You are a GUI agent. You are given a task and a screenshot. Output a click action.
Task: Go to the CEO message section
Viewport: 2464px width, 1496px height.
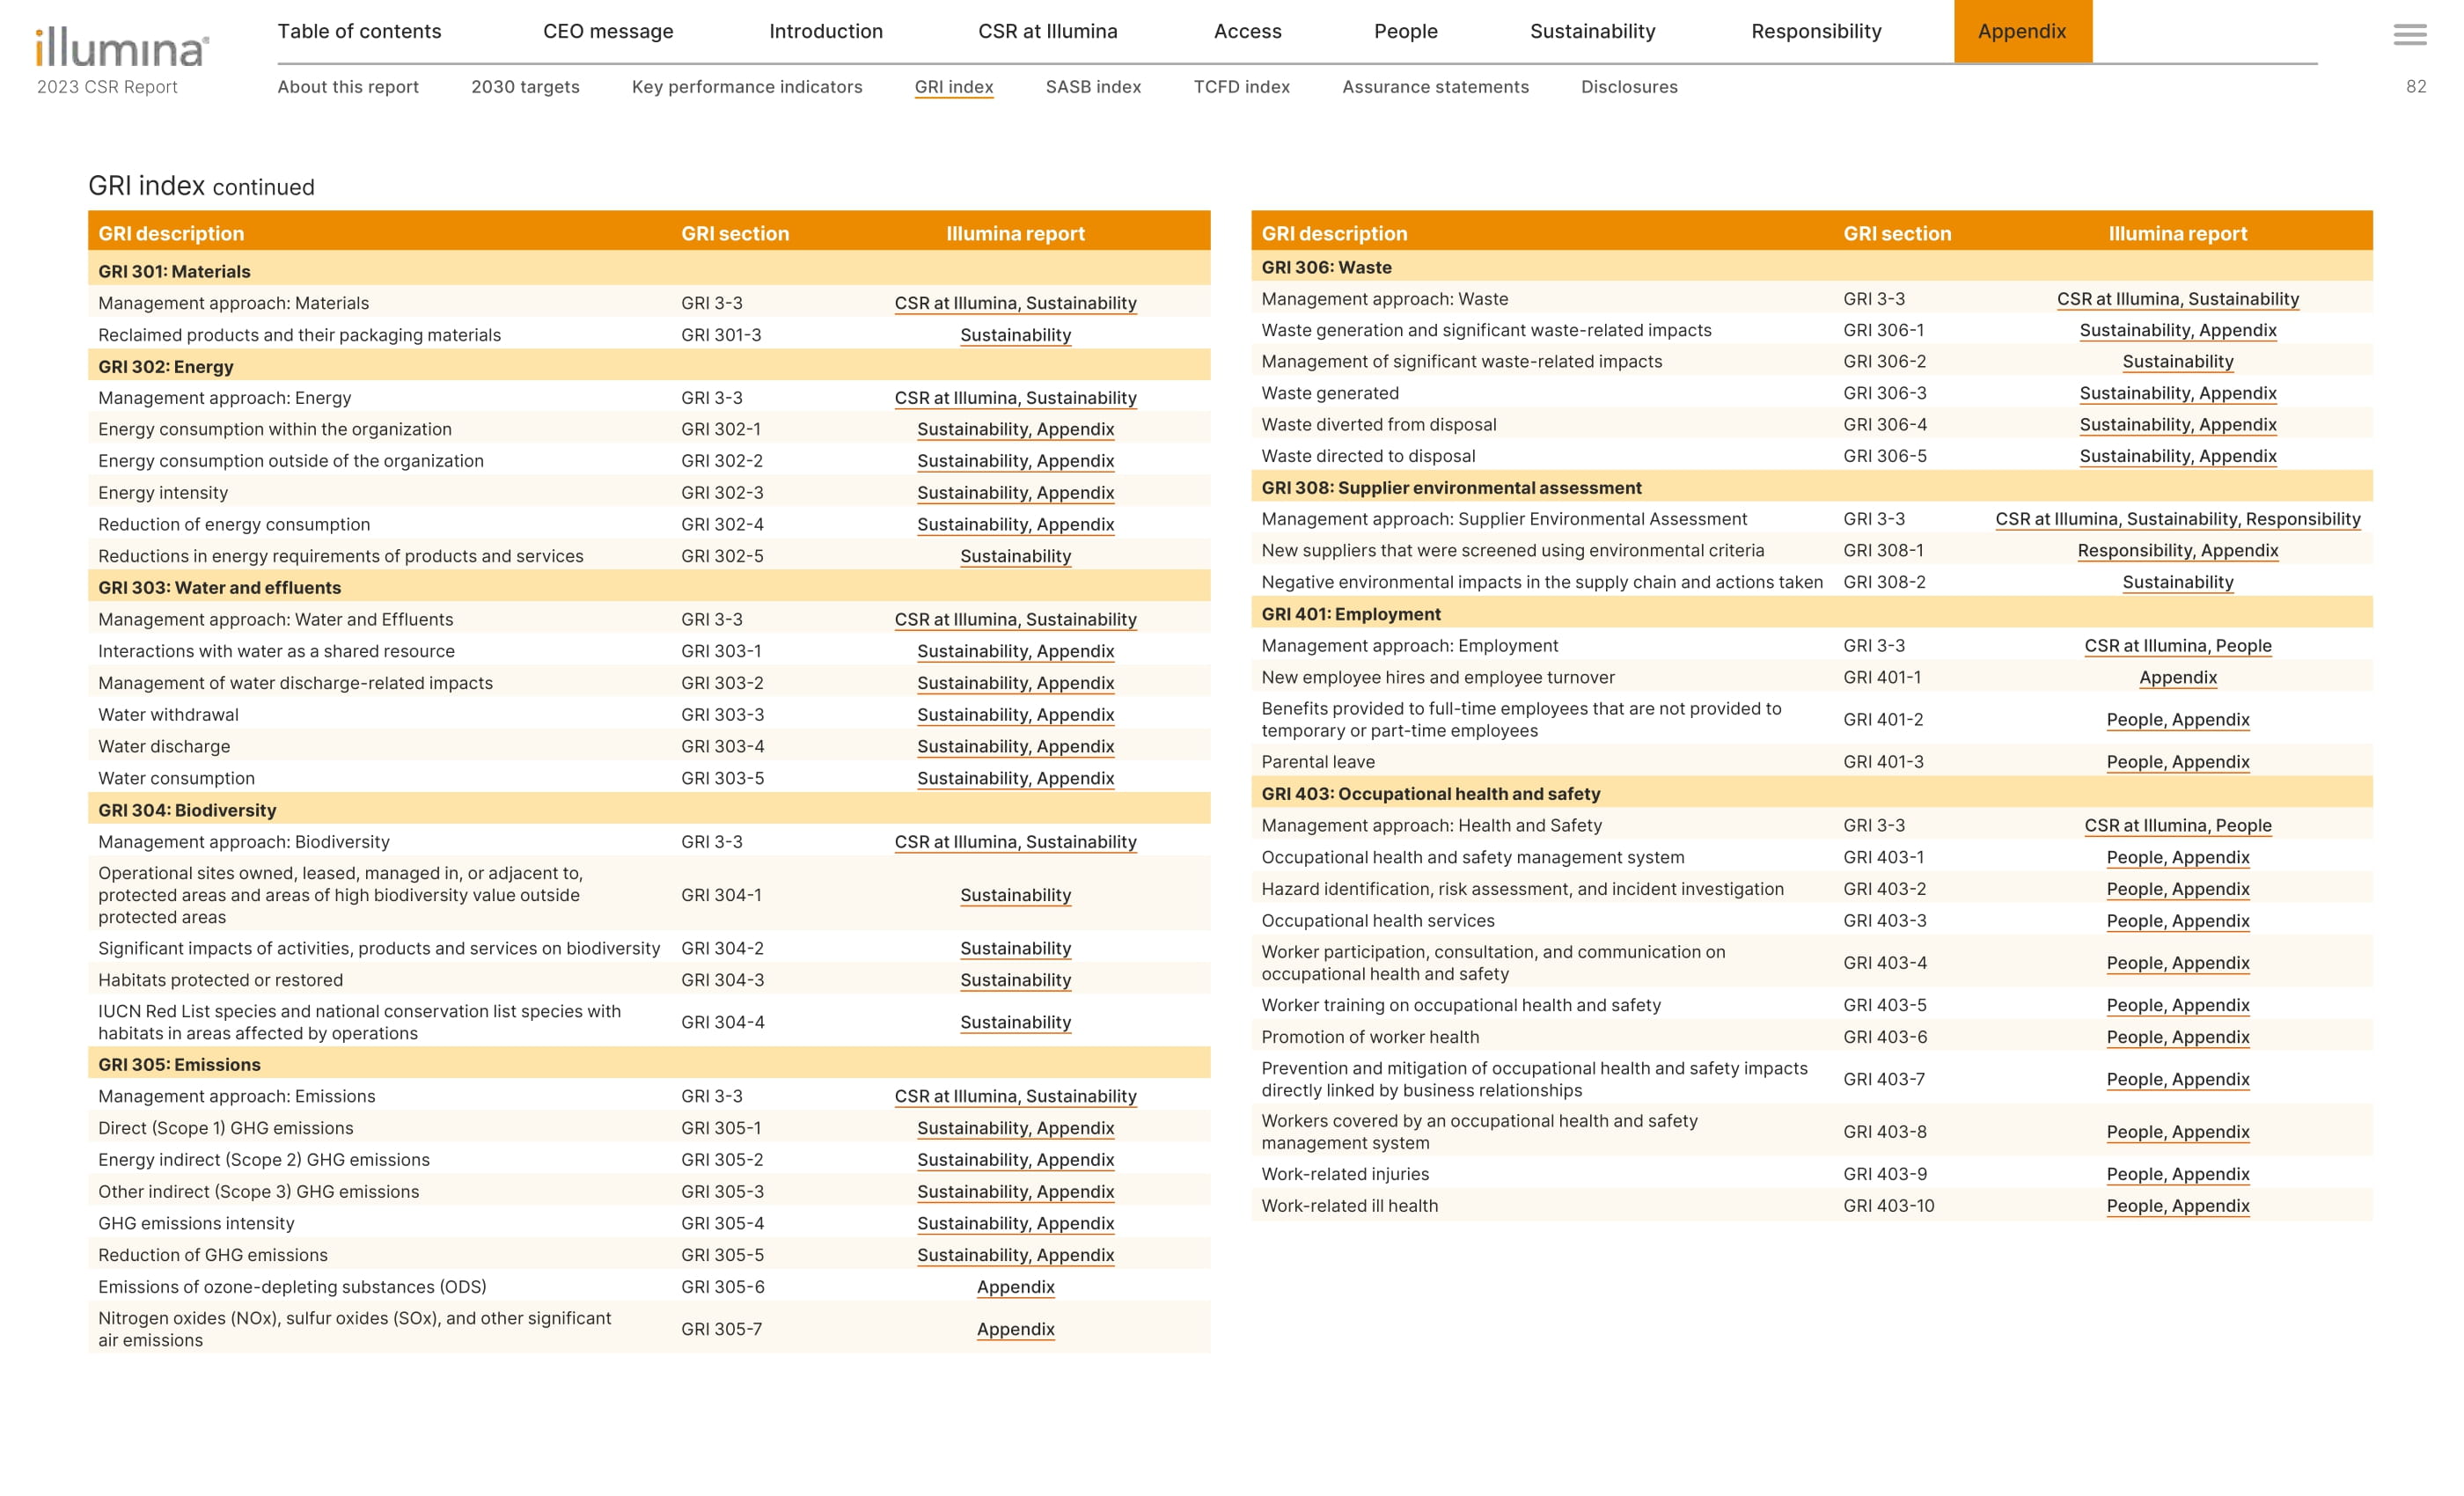608,31
